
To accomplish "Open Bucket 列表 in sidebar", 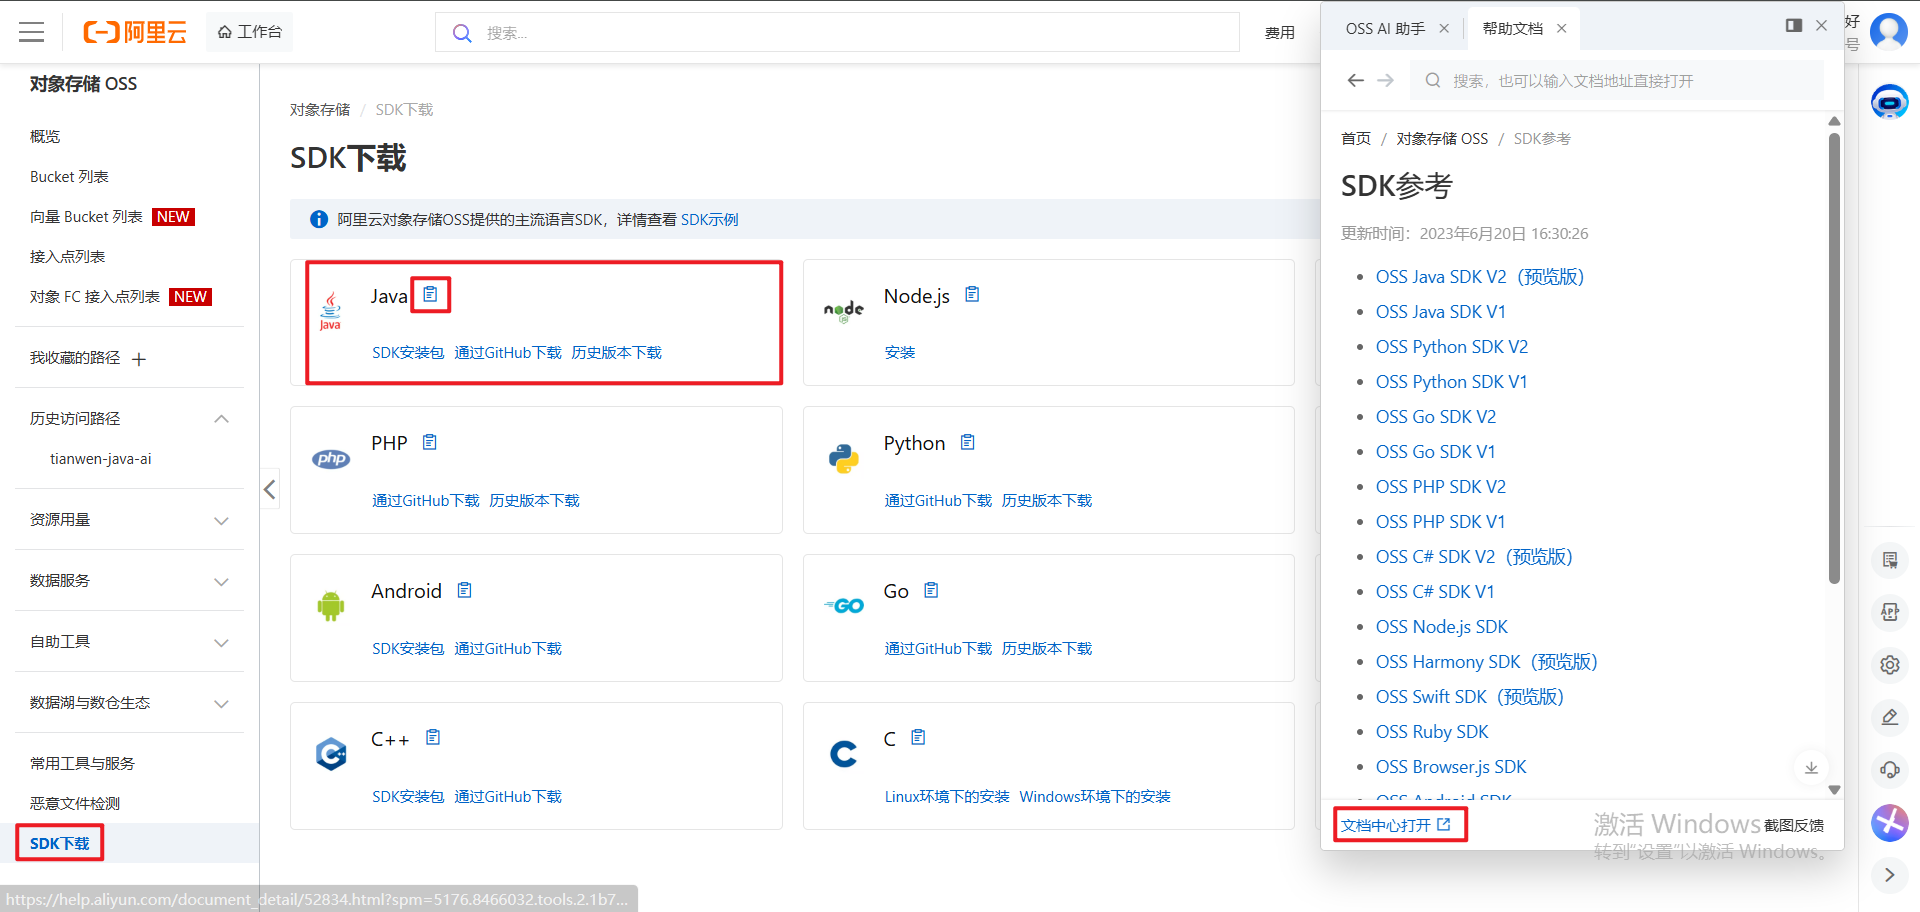I will [x=69, y=176].
